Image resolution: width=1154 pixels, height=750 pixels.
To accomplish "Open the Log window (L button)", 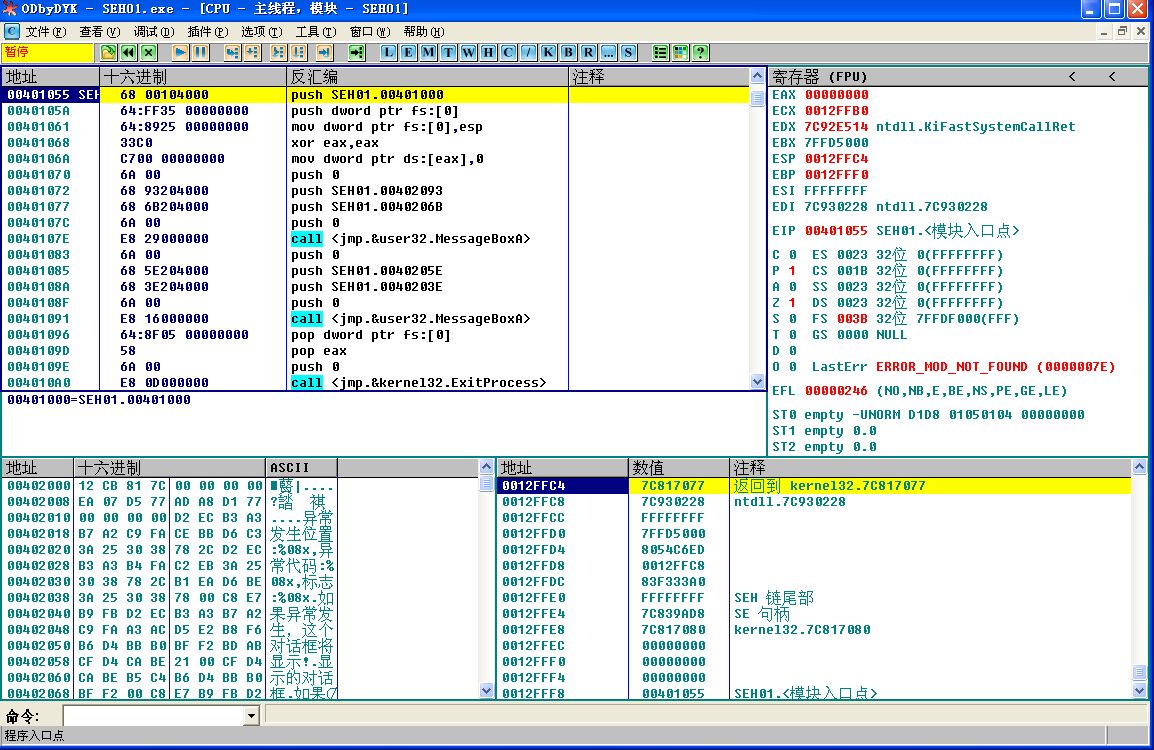I will (388, 52).
